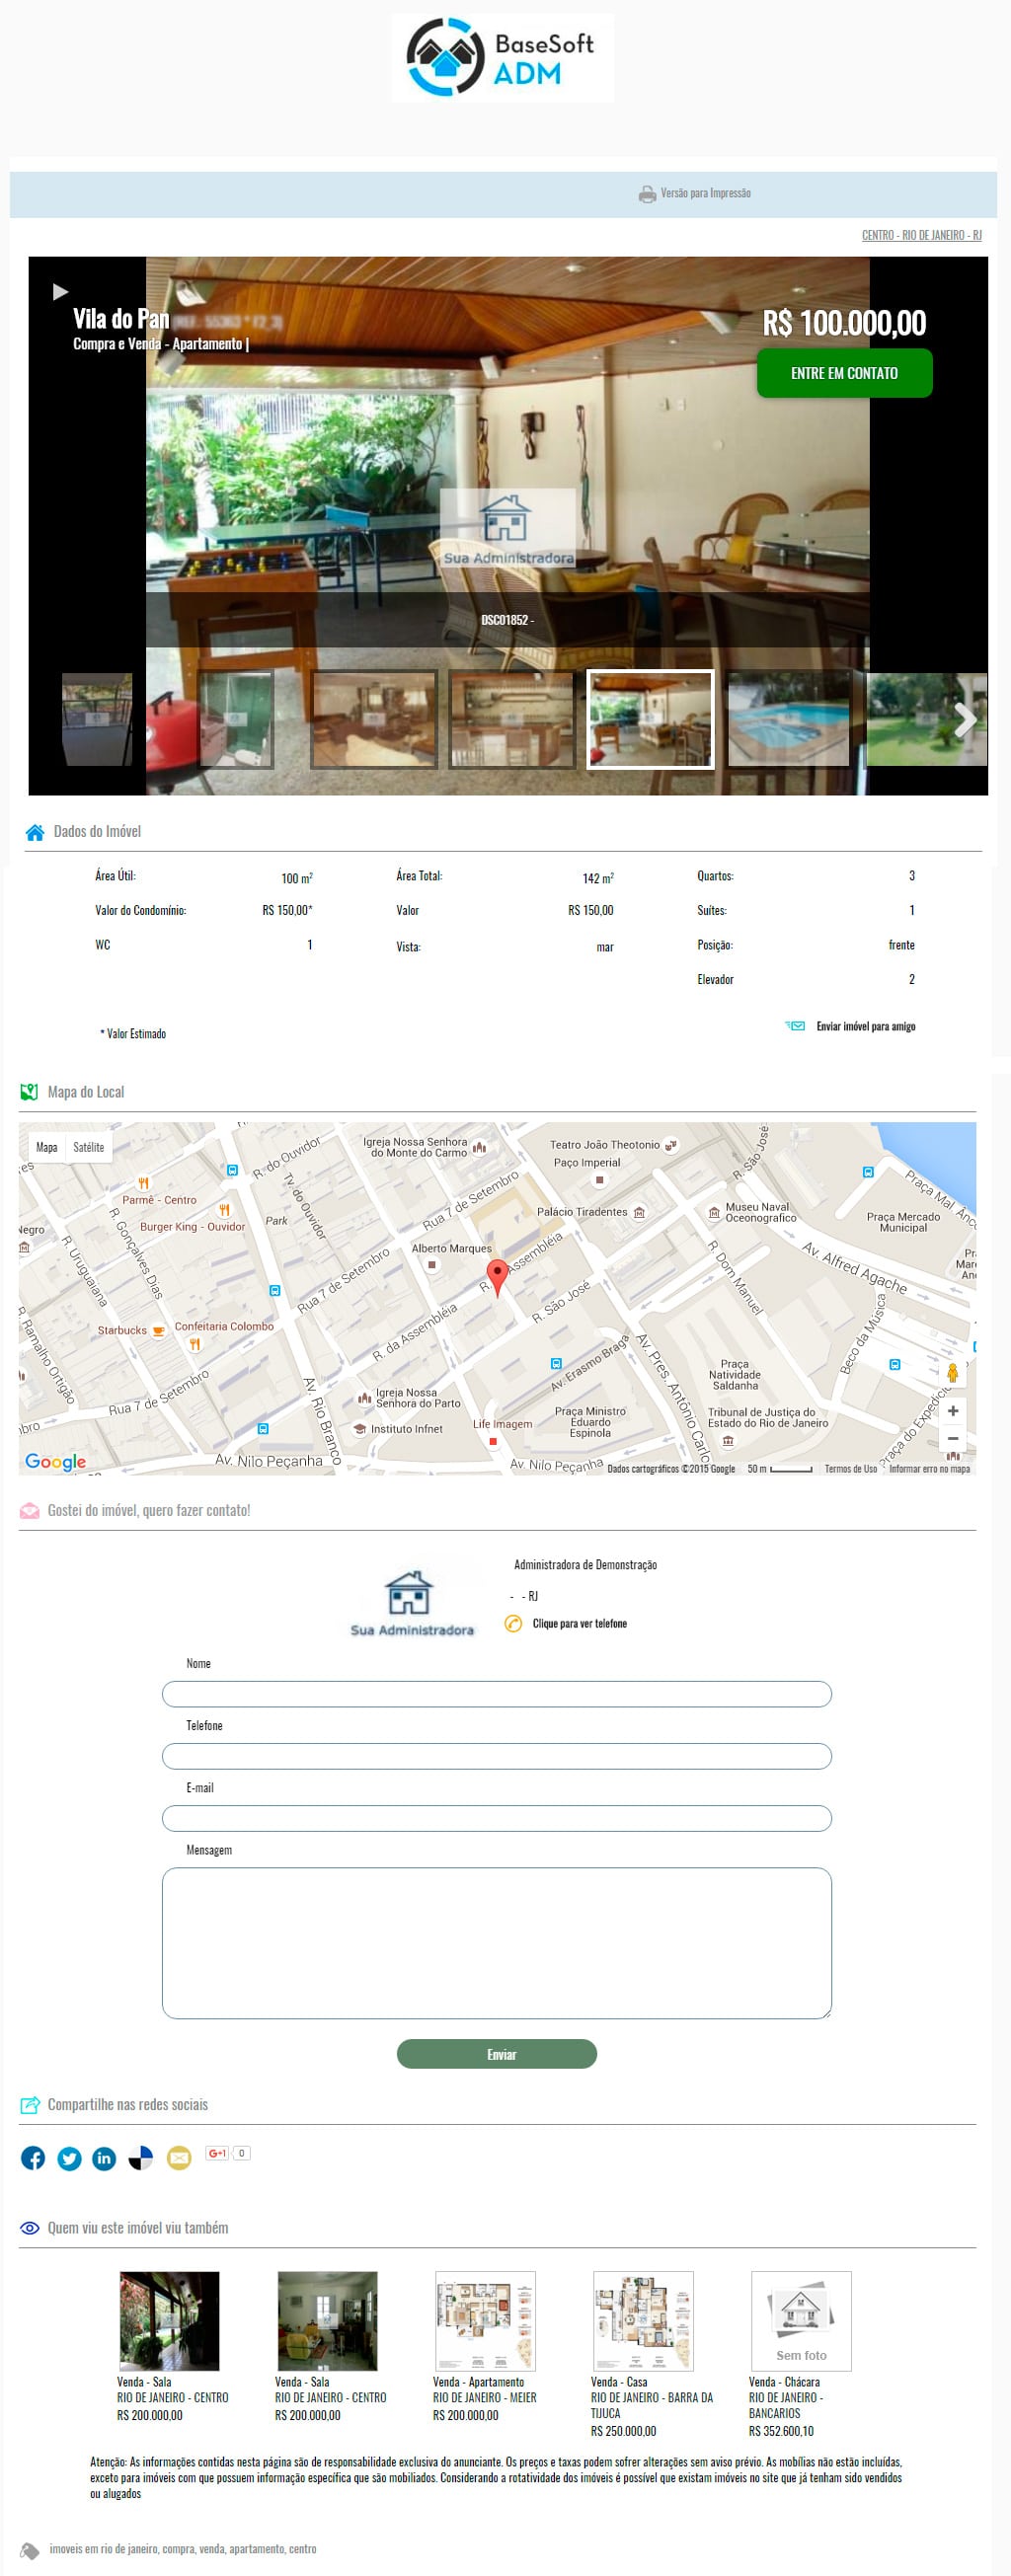Focus the Nome input field
The image size is (1011, 2576).
click(496, 1694)
